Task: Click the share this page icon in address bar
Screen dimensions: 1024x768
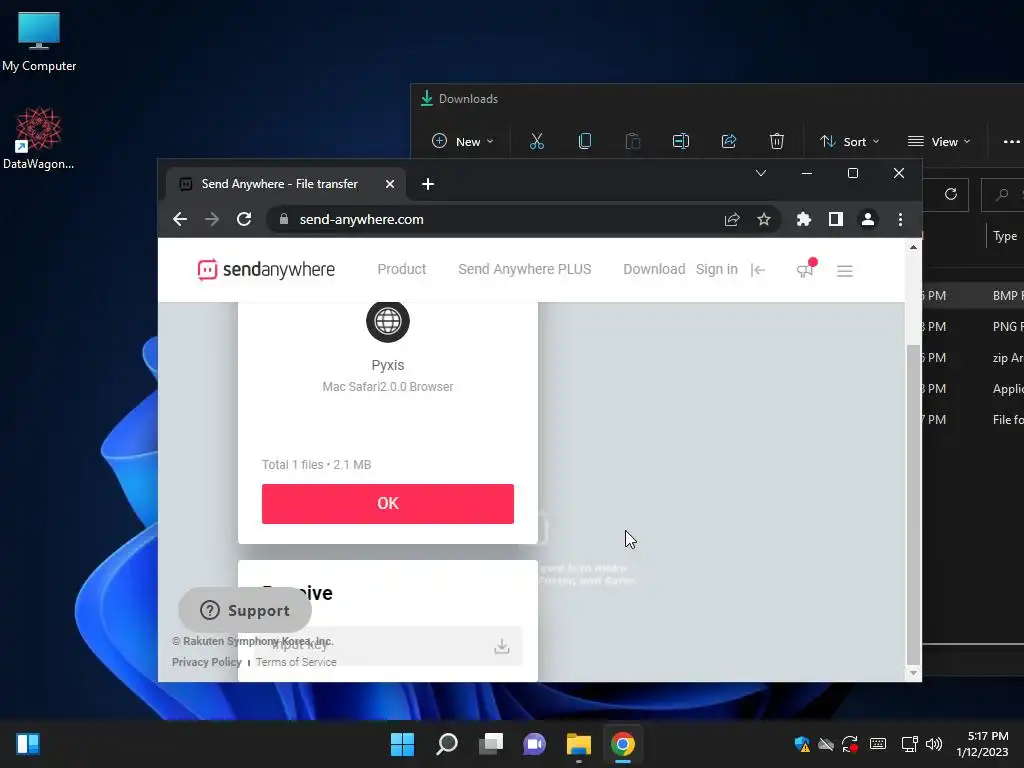Action: 732,219
